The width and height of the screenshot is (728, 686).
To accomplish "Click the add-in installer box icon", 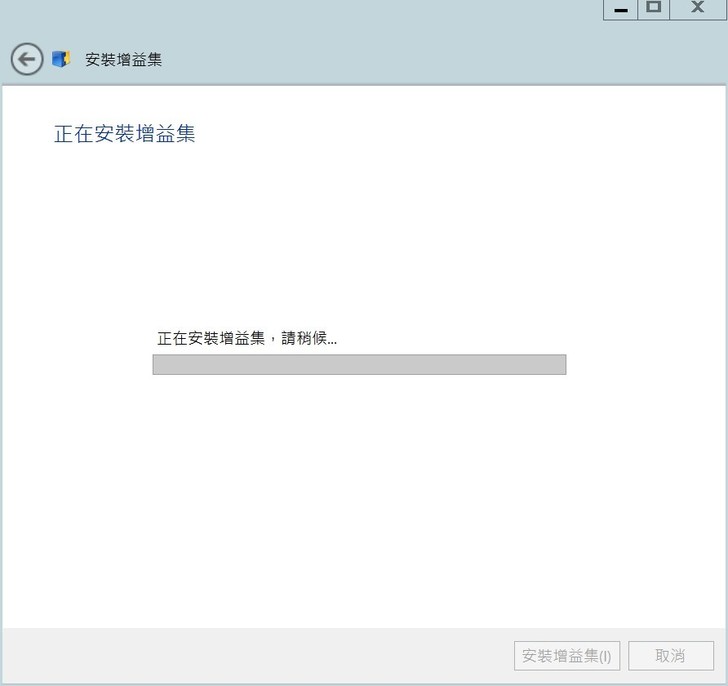I will click(x=61, y=59).
